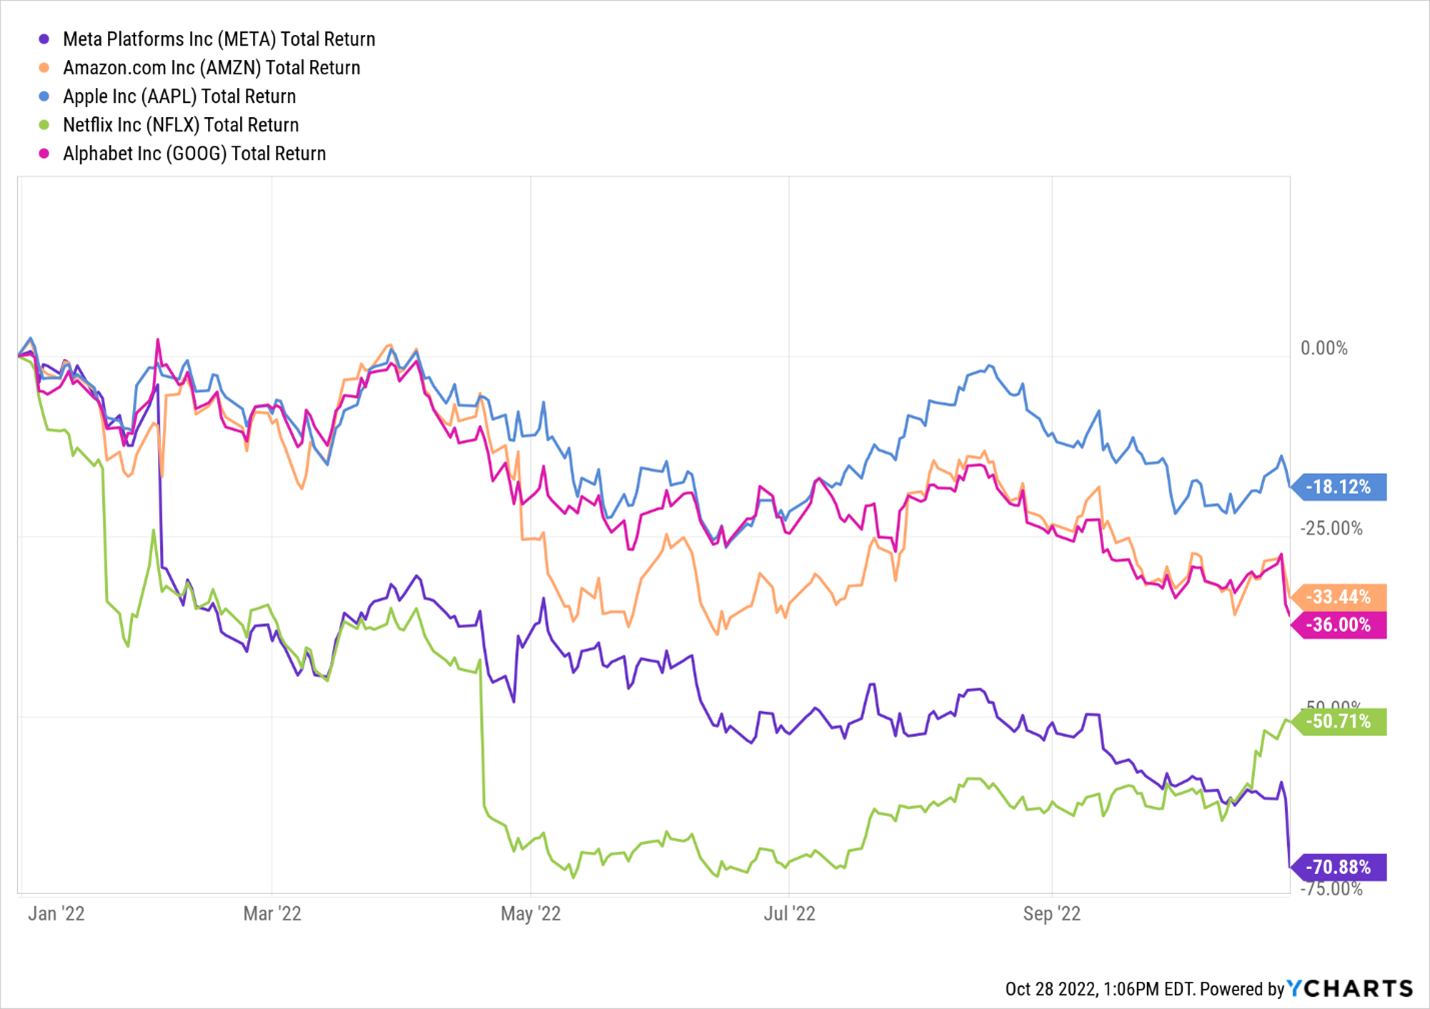Click the -36.00% Alphabet end value tag

pos(1341,625)
